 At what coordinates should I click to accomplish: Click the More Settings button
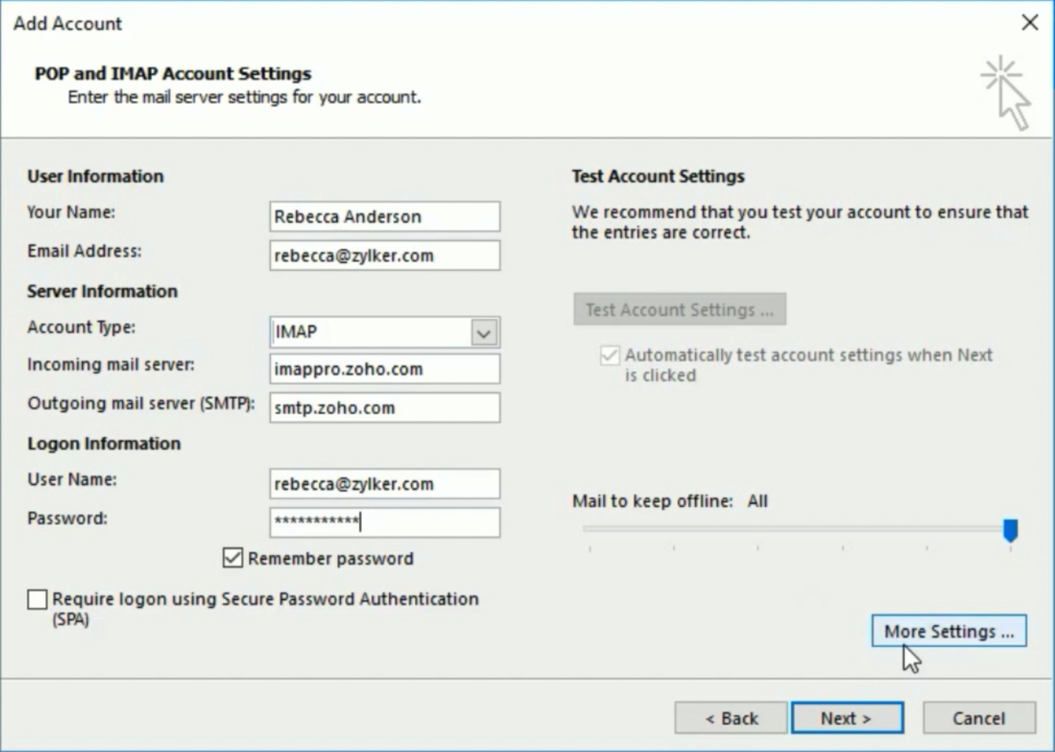pos(948,630)
